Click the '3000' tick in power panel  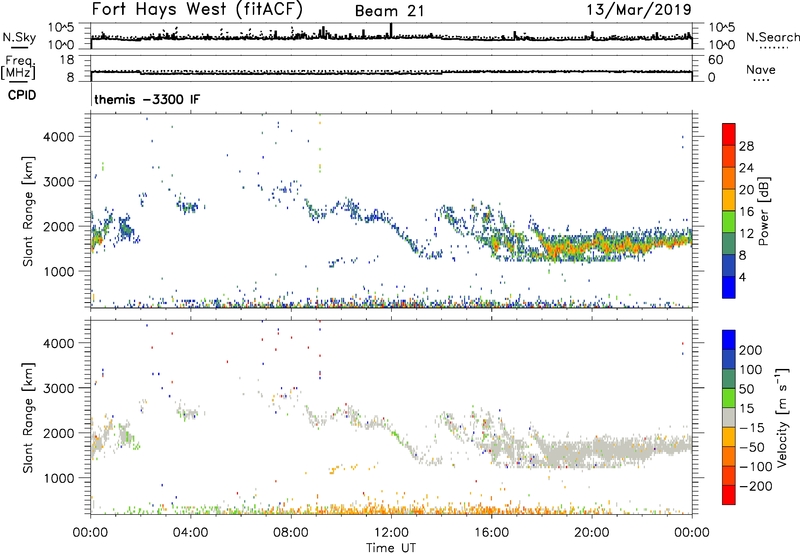pyautogui.click(x=58, y=182)
